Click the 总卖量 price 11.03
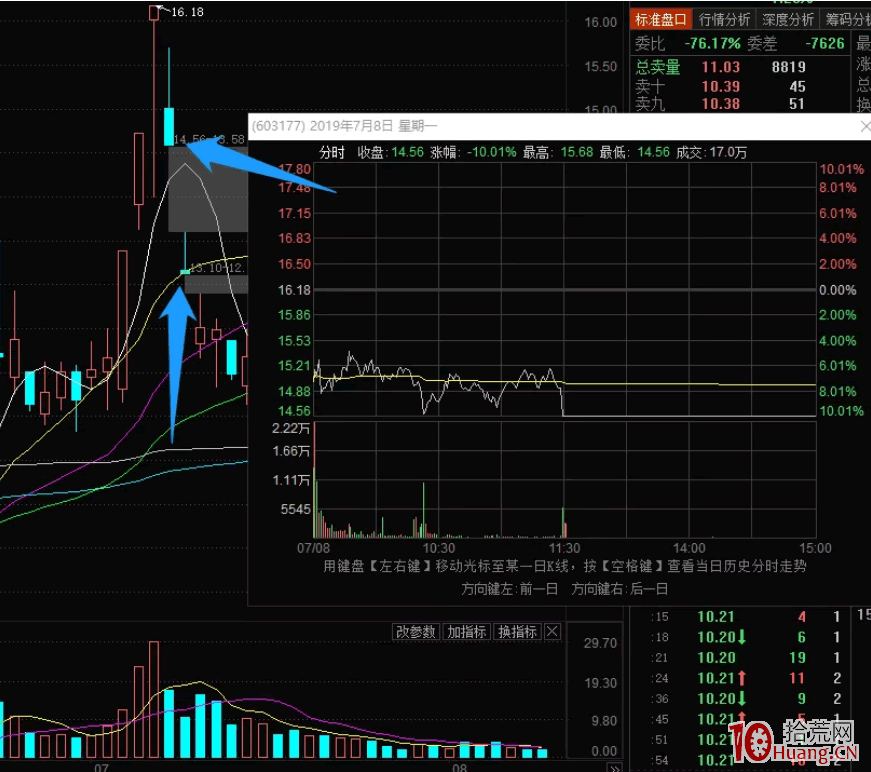871x772 pixels. (720, 67)
